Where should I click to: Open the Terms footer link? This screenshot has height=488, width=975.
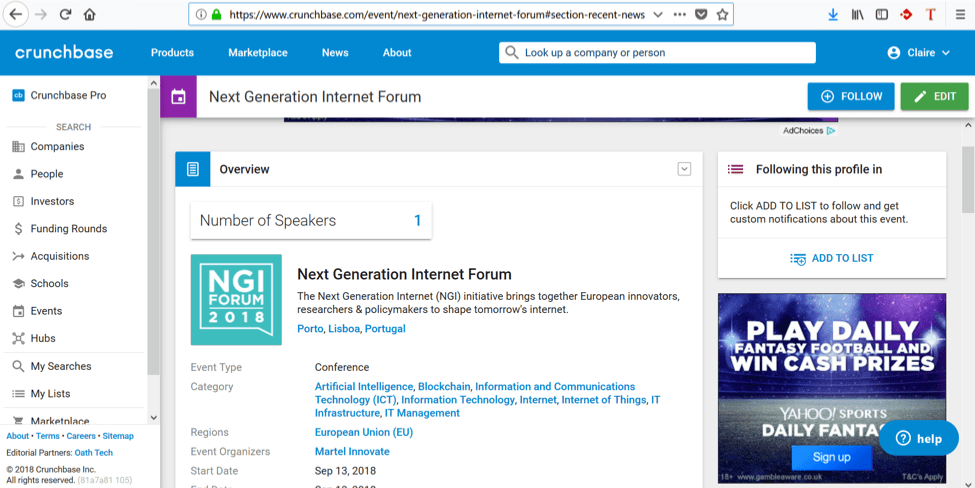pos(48,436)
